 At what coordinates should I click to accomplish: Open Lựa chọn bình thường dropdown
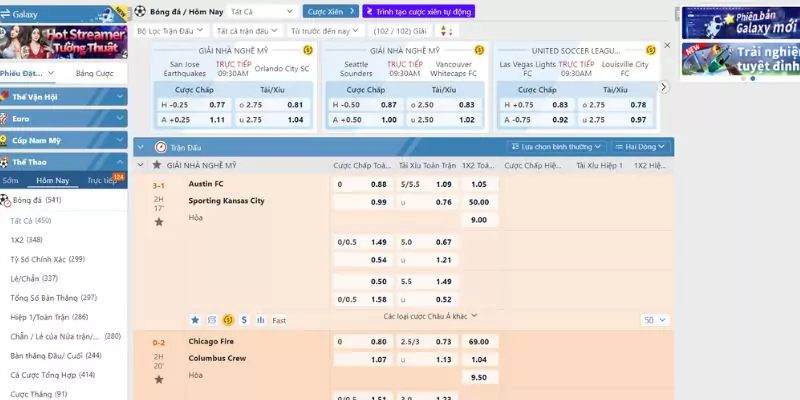pyautogui.click(x=557, y=147)
